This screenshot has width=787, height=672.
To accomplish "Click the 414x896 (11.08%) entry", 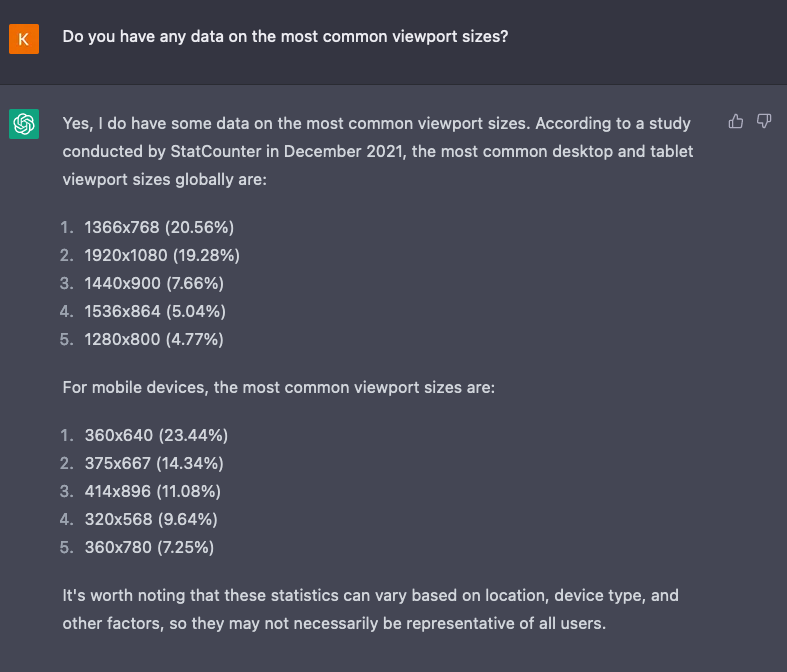I will click(x=153, y=491).
